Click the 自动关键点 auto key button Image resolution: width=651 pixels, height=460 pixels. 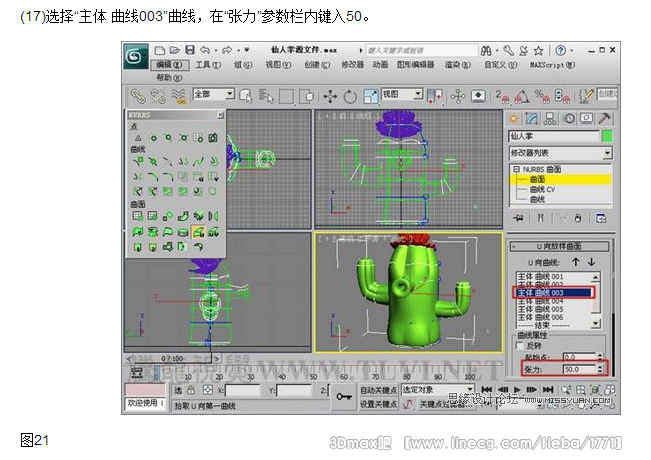tap(378, 390)
